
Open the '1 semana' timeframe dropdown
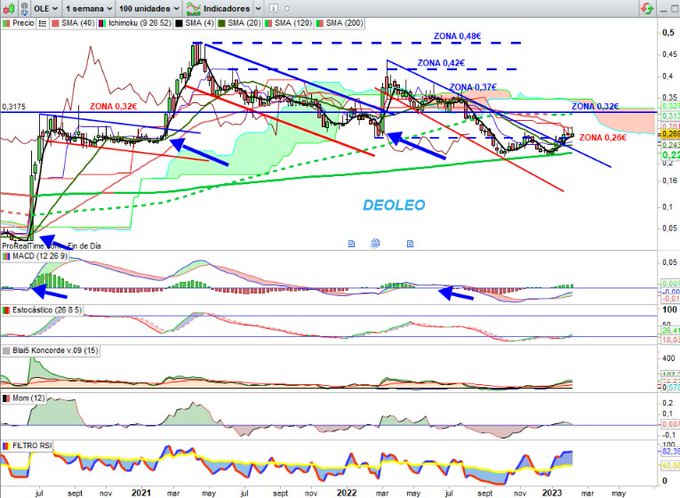tap(88, 8)
